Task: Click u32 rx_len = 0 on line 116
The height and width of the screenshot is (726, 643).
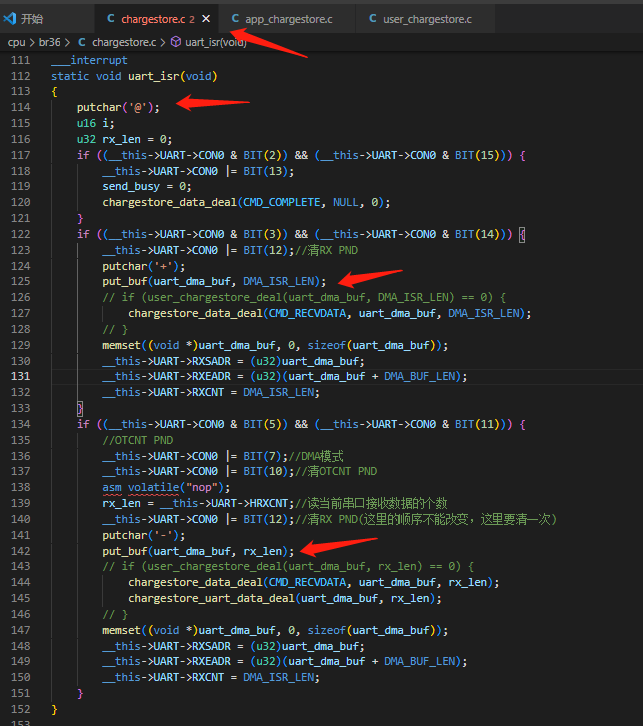Action: pos(125,139)
